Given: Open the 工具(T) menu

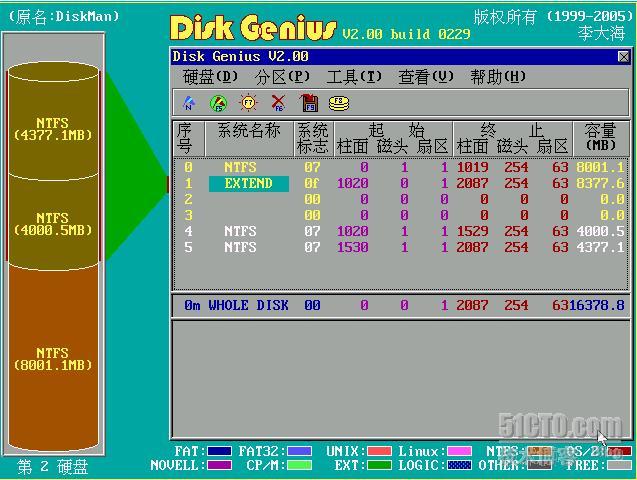Looking at the screenshot, I should tap(354, 77).
